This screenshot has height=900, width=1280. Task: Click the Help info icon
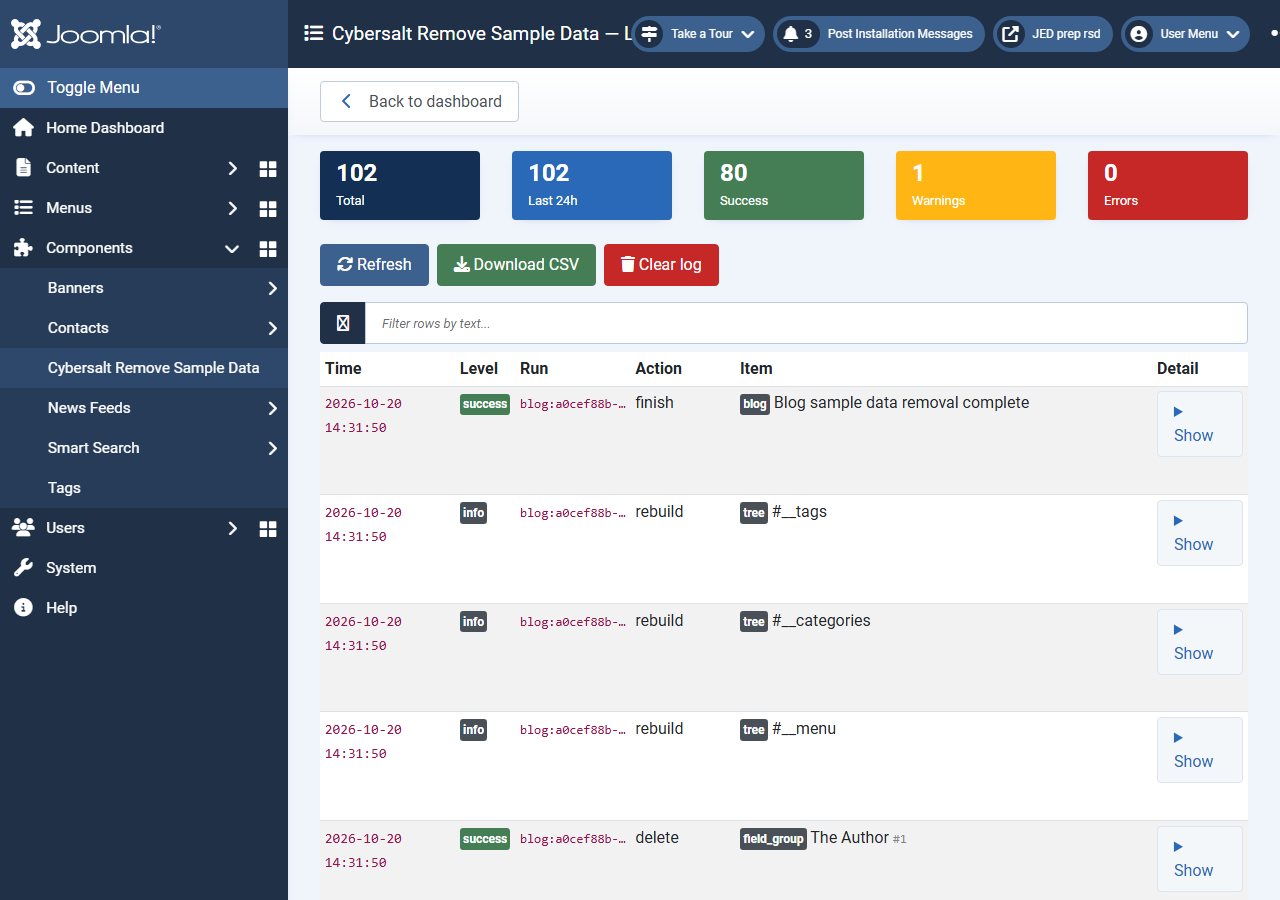[x=23, y=608]
